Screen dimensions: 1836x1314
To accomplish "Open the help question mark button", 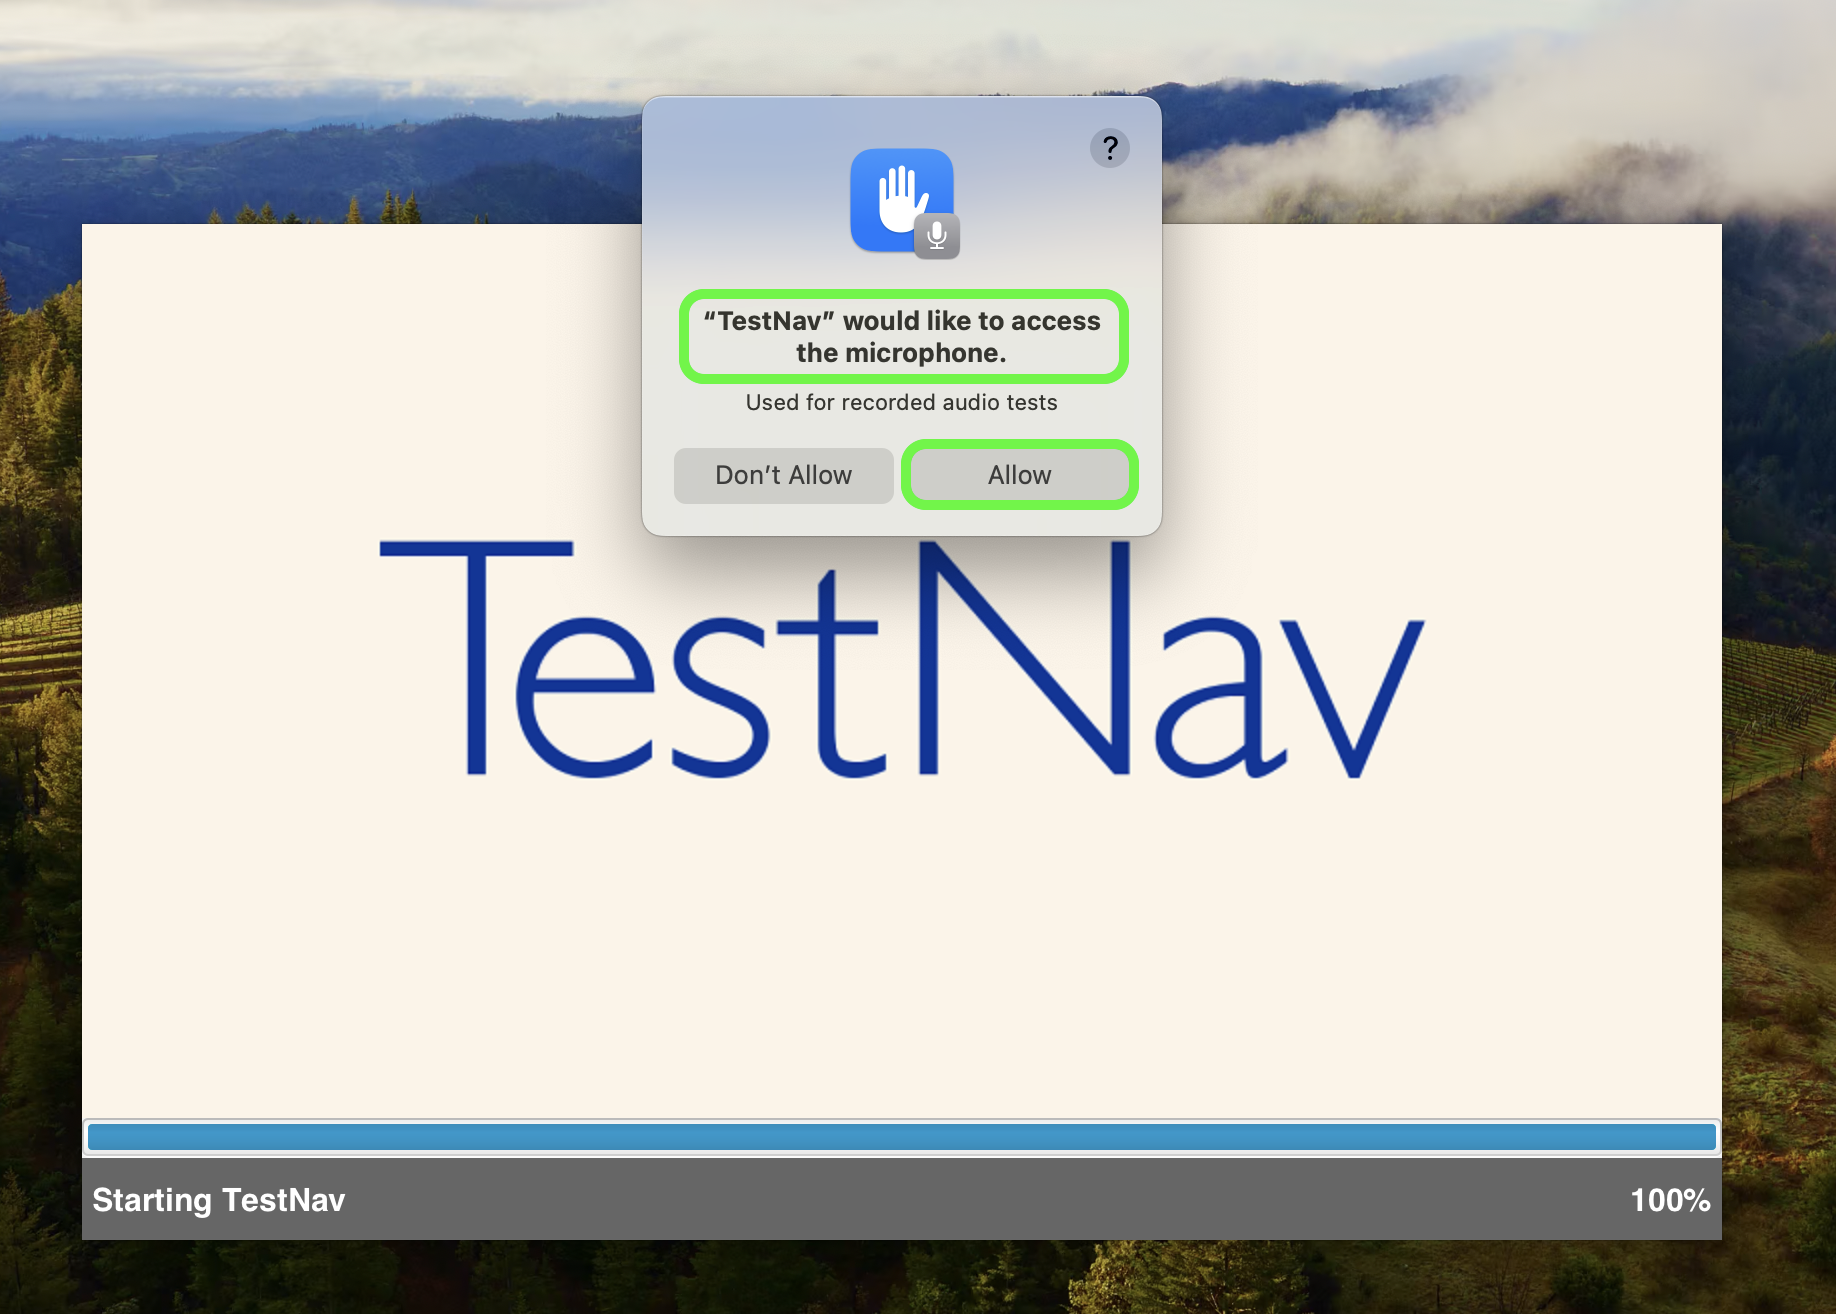I will coord(1109,148).
